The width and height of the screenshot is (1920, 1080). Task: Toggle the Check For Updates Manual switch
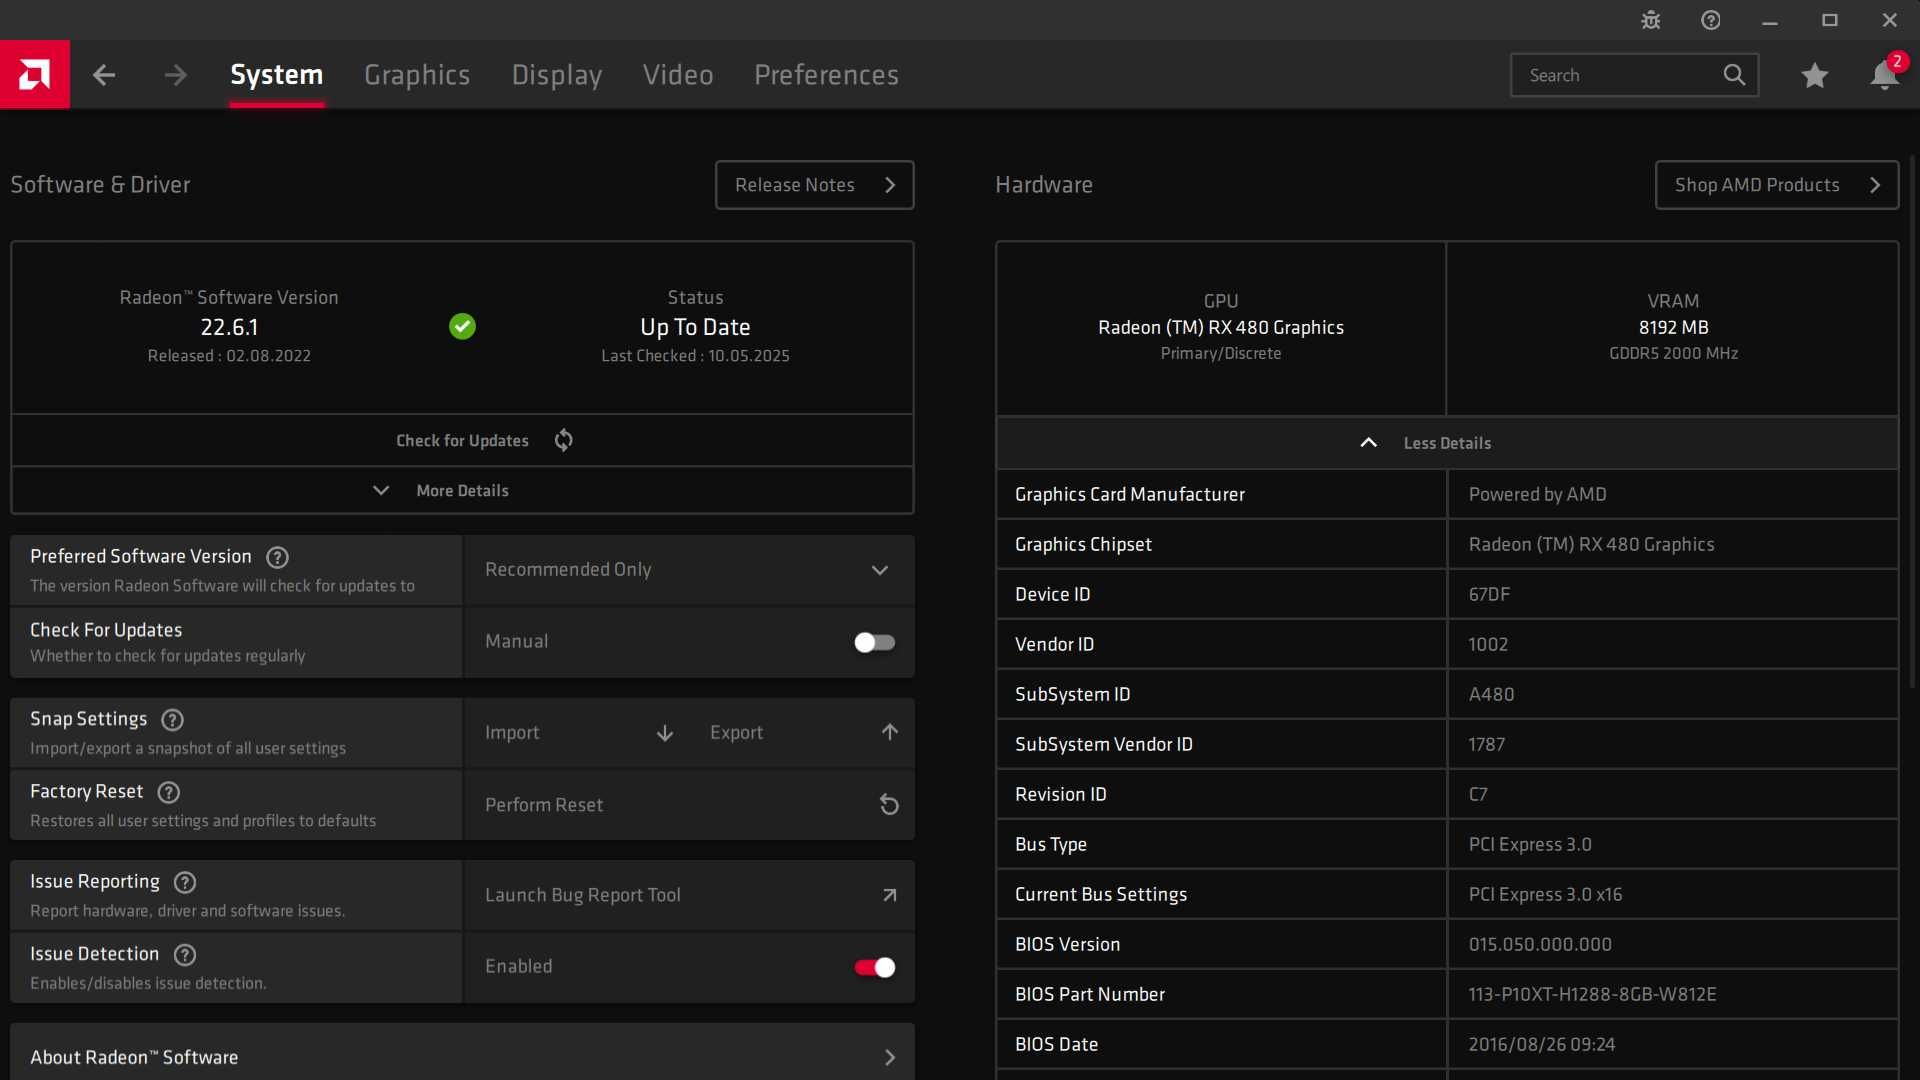tap(874, 643)
